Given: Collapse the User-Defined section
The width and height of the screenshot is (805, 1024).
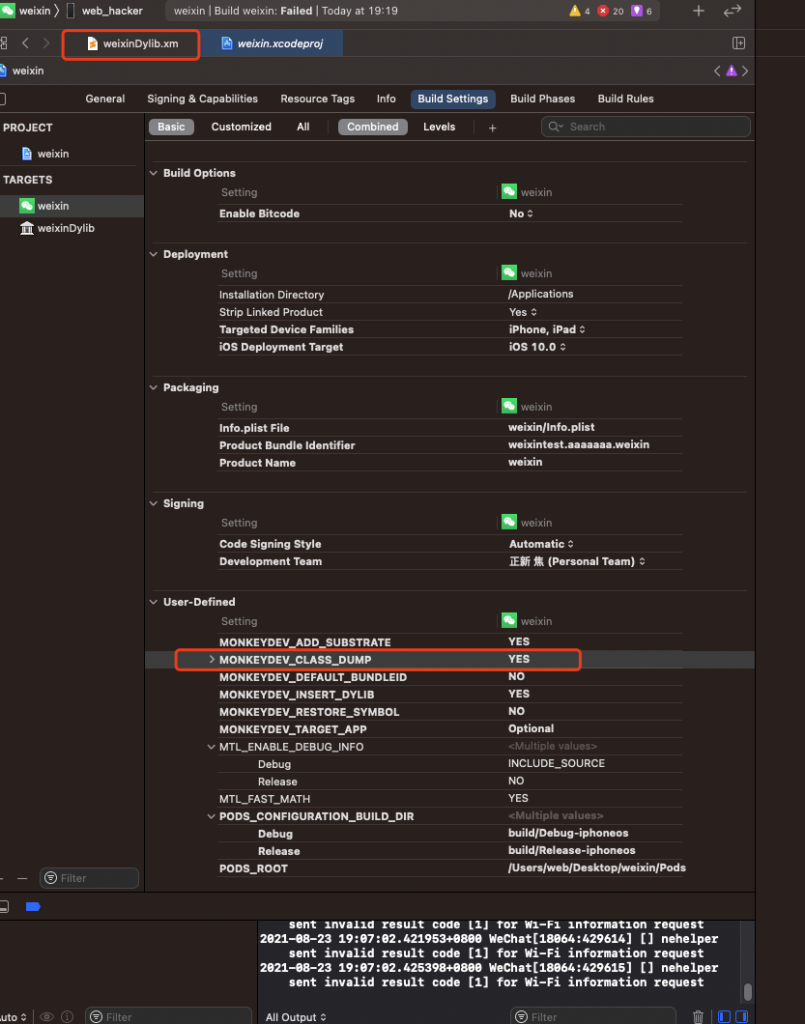Looking at the screenshot, I should click(x=154, y=602).
